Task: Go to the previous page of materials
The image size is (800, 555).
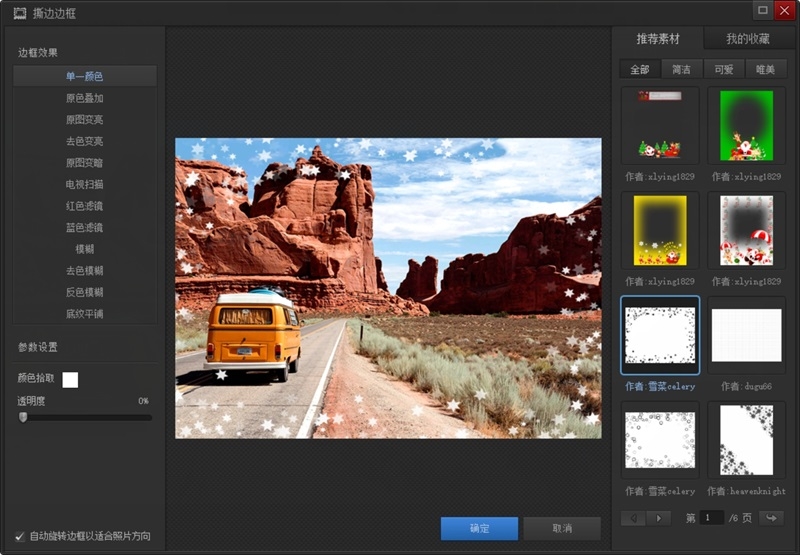Action: click(634, 518)
